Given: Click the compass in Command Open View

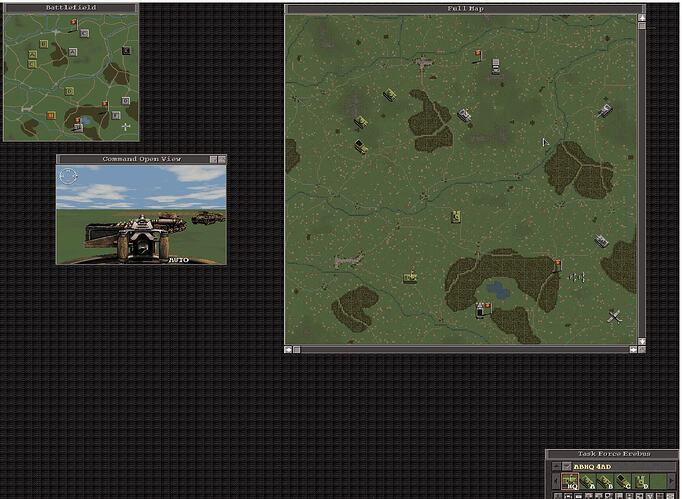Looking at the screenshot, I should pos(68,176).
